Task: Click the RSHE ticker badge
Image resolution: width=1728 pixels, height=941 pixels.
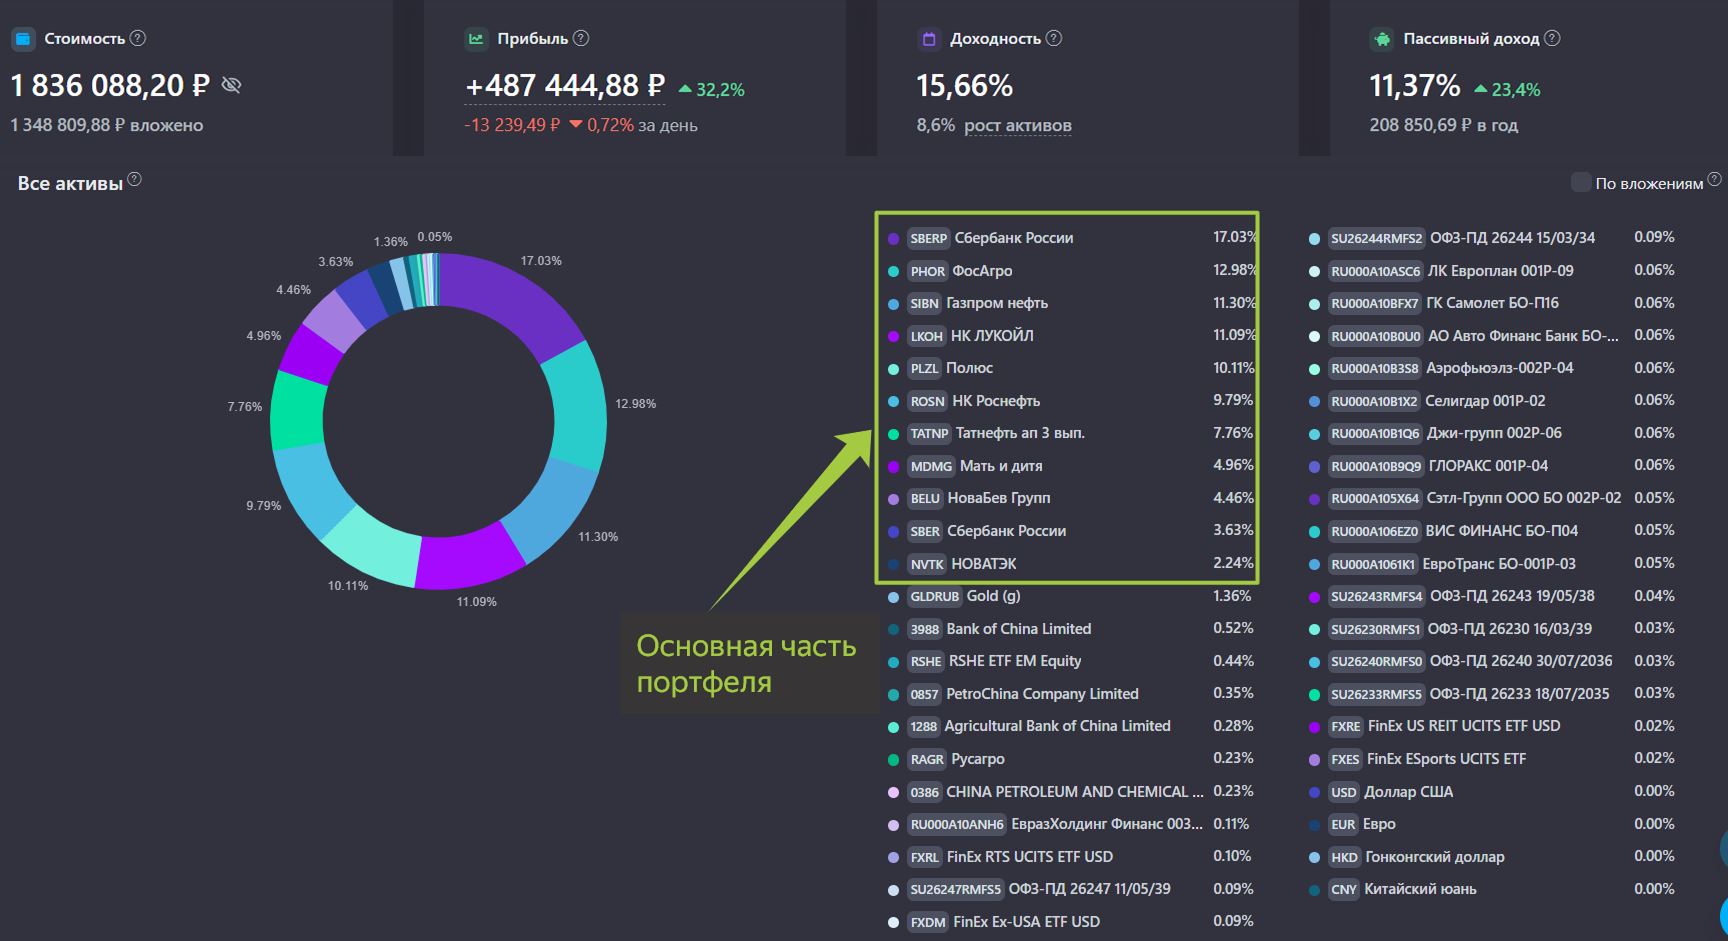Action: [x=926, y=661]
